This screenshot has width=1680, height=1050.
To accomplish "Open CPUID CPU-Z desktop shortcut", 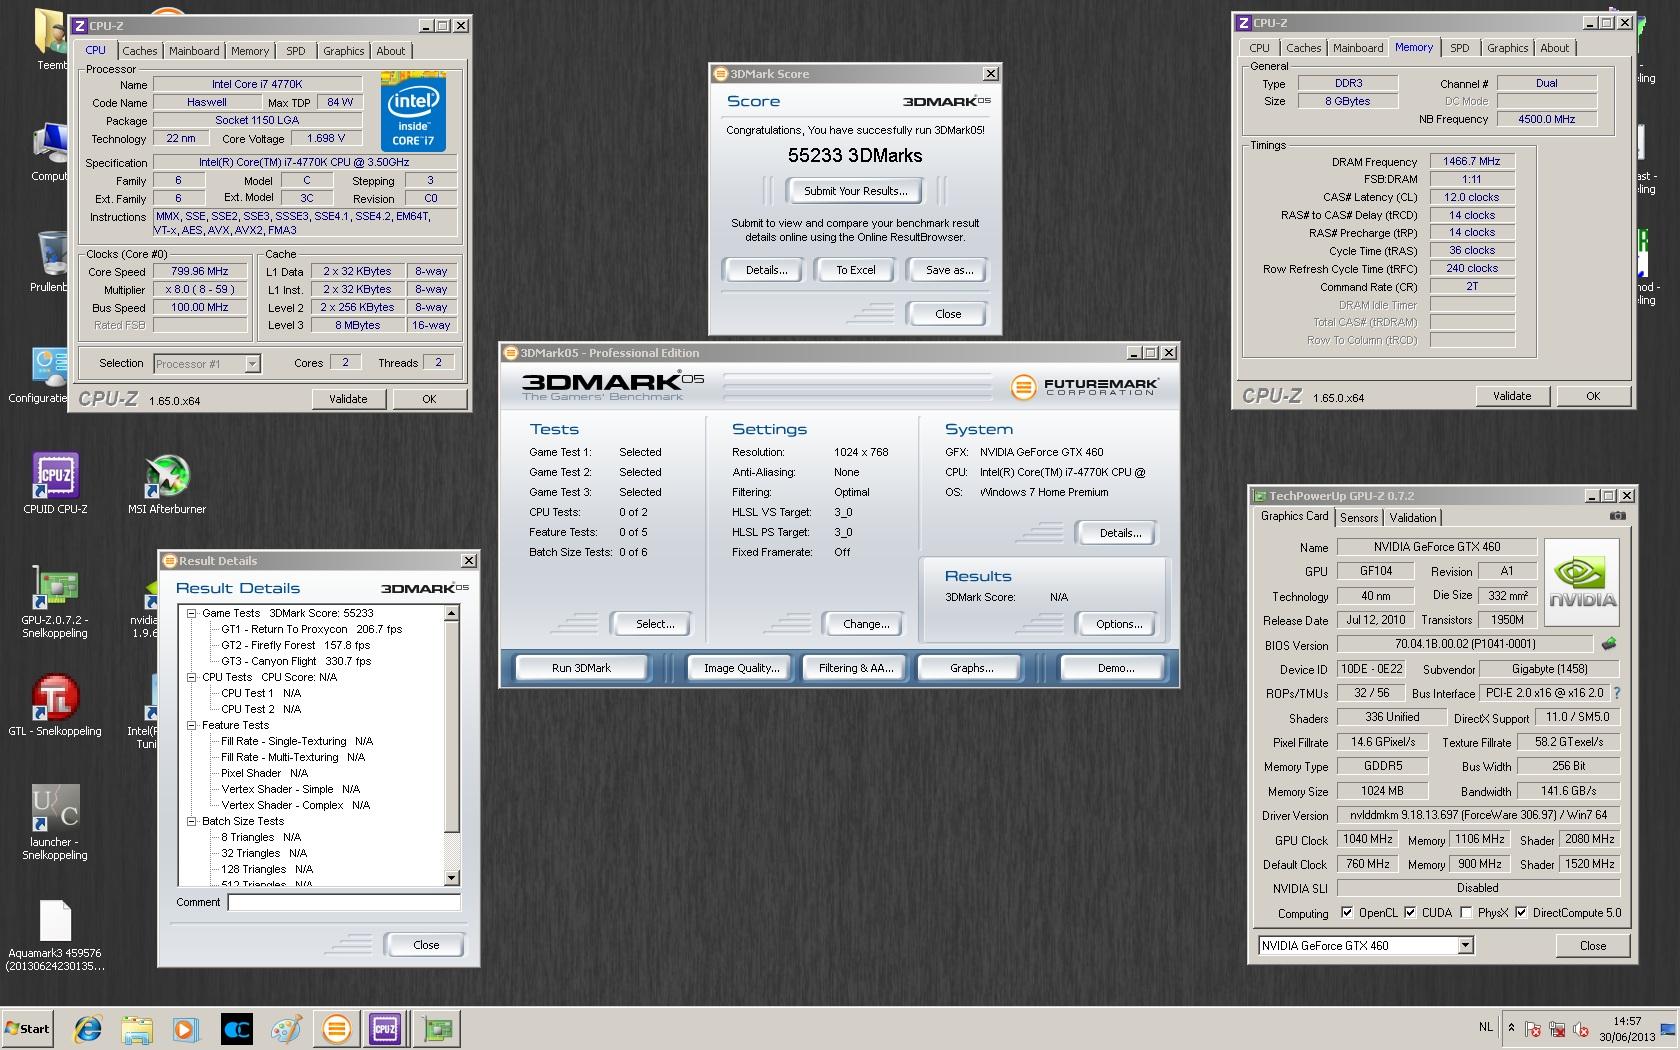I will (x=55, y=482).
